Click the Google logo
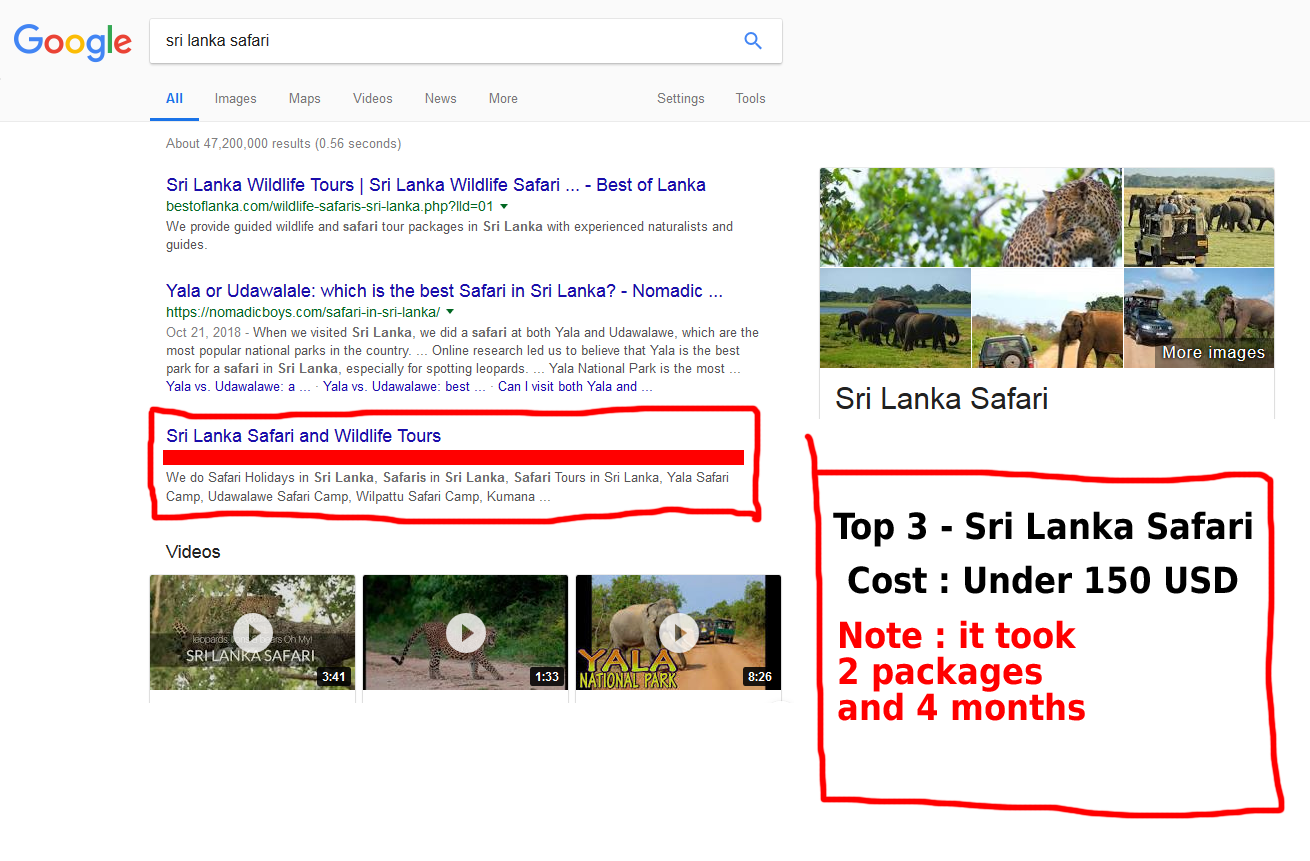This screenshot has height=861, width=1310. pos(72,42)
